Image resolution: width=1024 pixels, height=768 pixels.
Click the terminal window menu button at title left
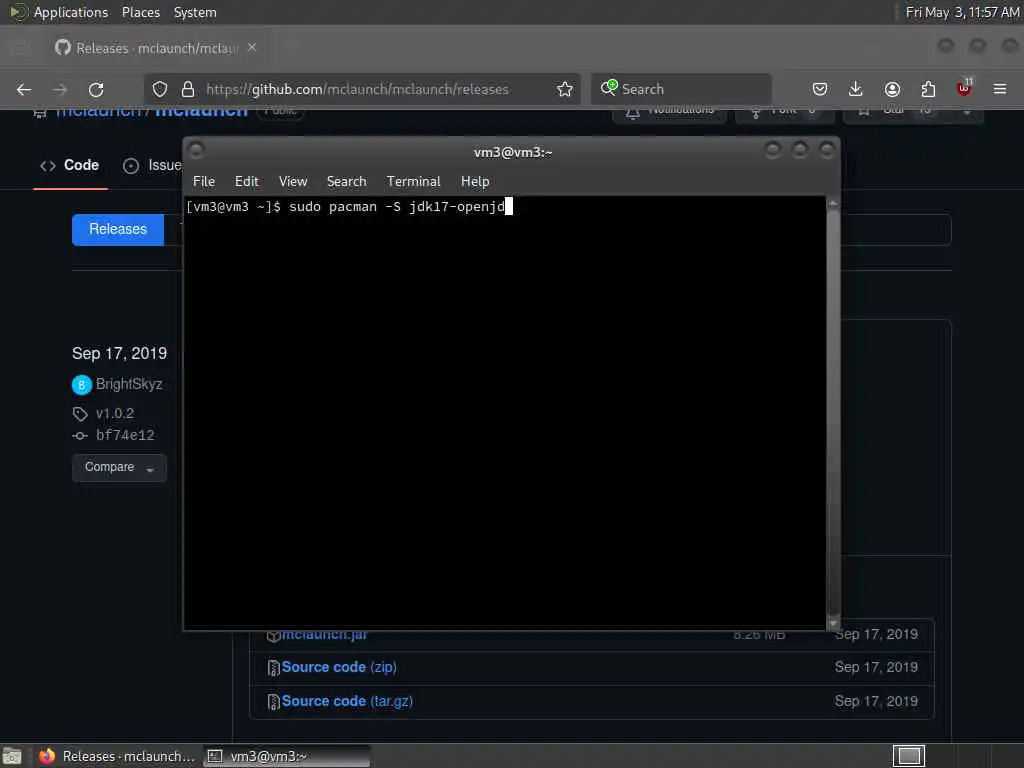pos(196,151)
